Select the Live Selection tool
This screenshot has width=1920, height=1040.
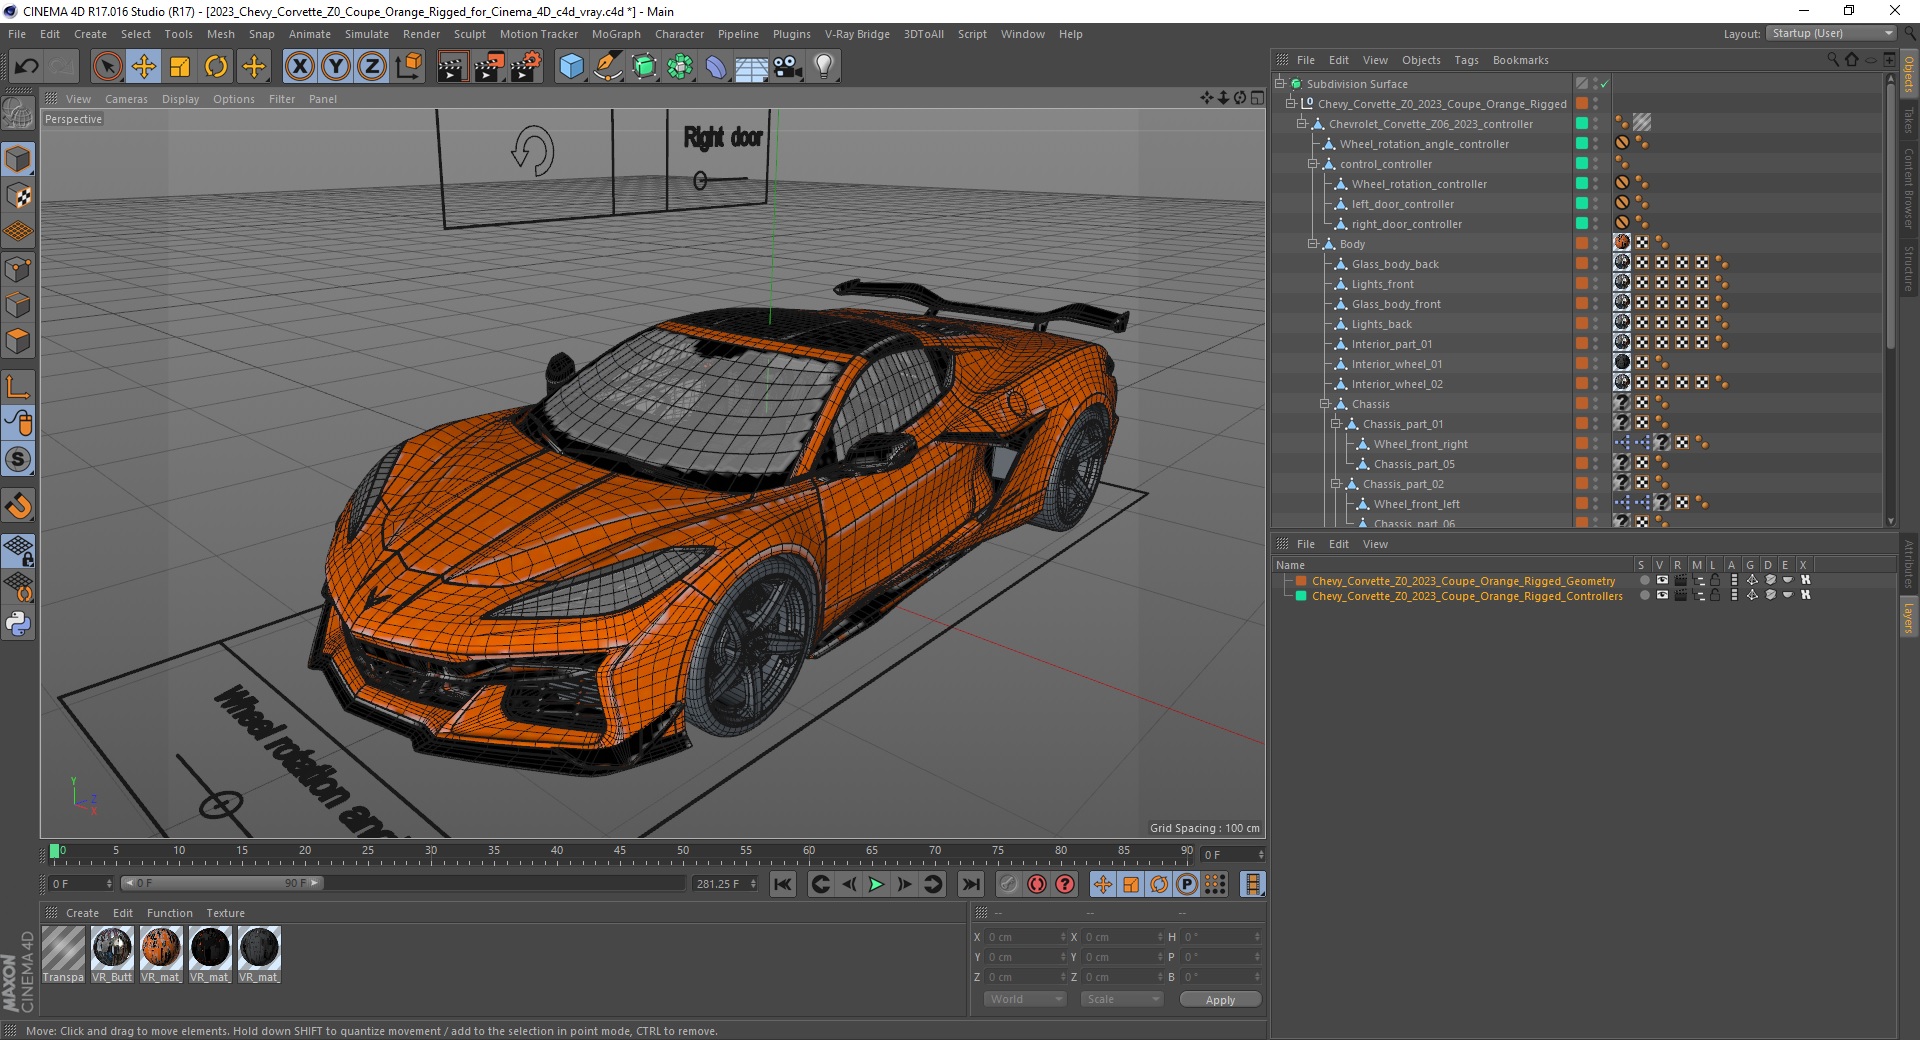[108, 67]
